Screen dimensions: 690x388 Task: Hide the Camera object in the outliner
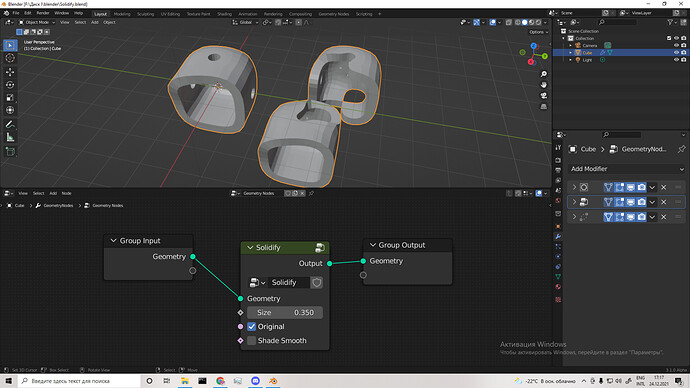click(x=676, y=45)
